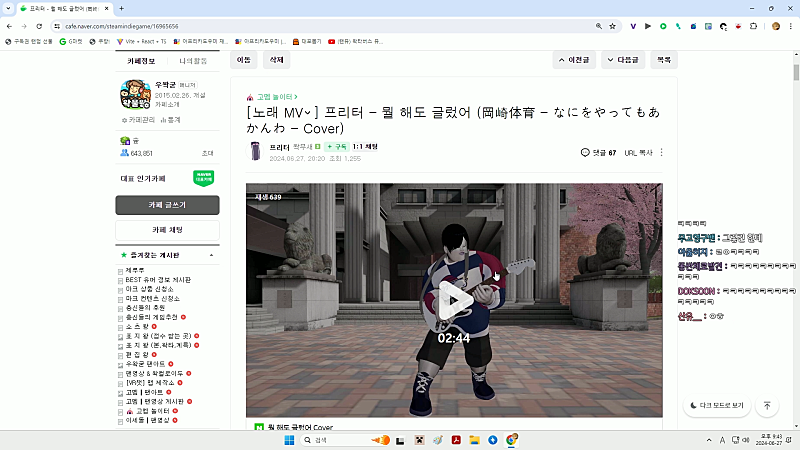Switch to dark mode with 다크 모드로 보기
This screenshot has height=450, width=800.
pyautogui.click(x=717, y=405)
